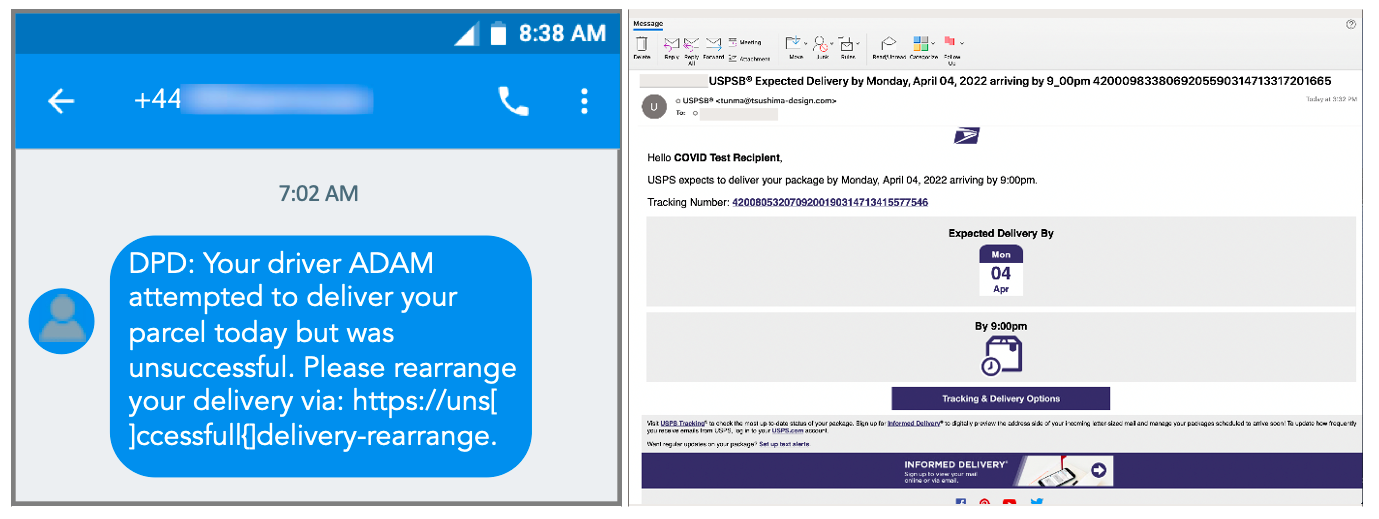
Task: Expand the Move dropdown arrow
Action: coord(806,43)
